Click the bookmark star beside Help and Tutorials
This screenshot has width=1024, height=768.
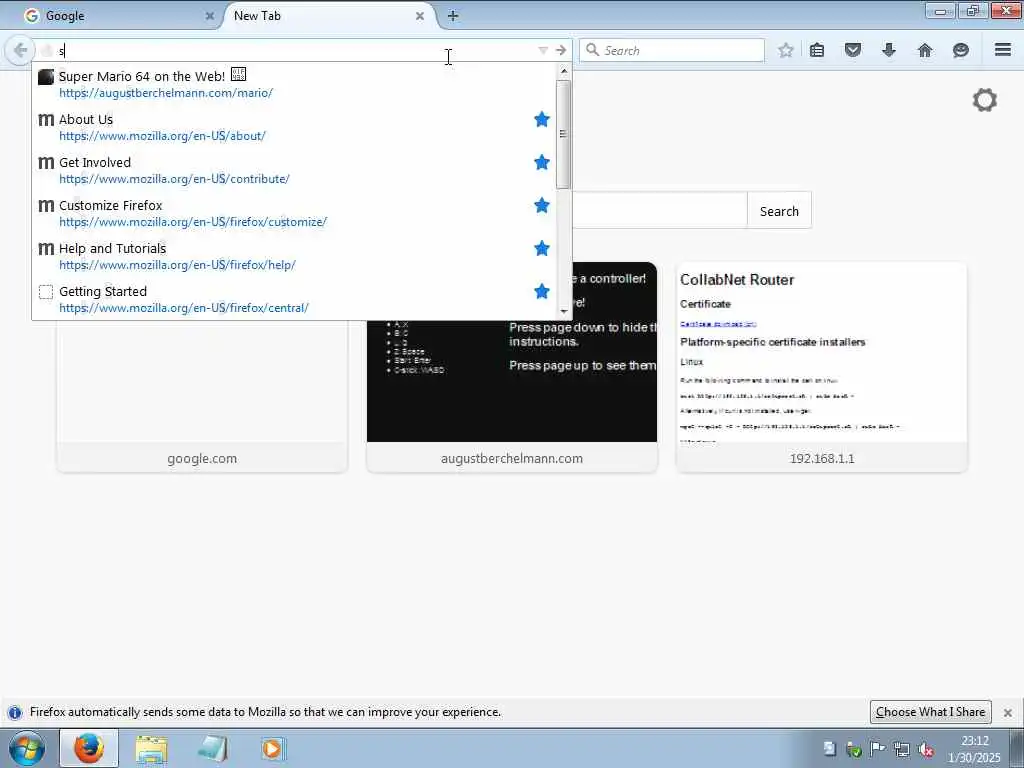[541, 249]
